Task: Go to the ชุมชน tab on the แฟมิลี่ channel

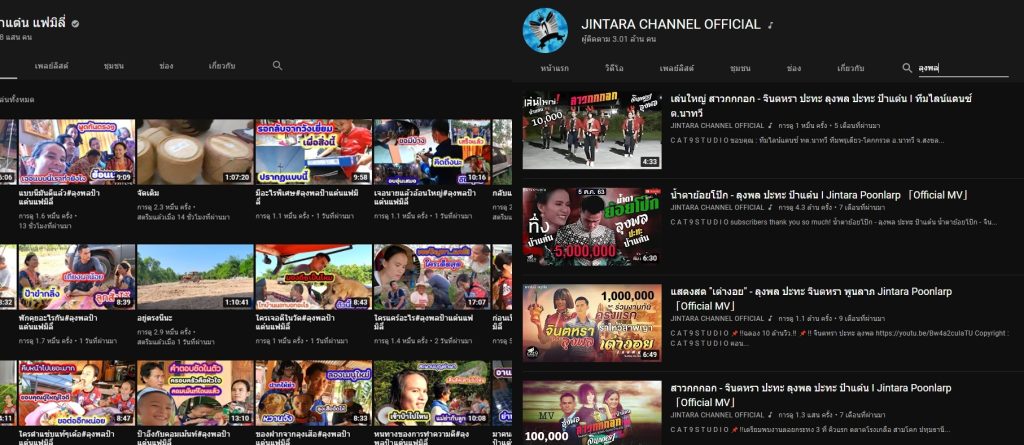Action: coord(114,66)
